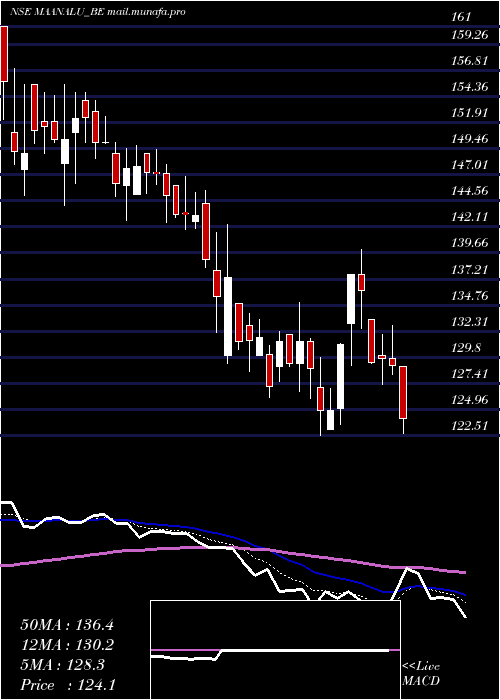Select the 127.41 price axis label

pos(470,374)
